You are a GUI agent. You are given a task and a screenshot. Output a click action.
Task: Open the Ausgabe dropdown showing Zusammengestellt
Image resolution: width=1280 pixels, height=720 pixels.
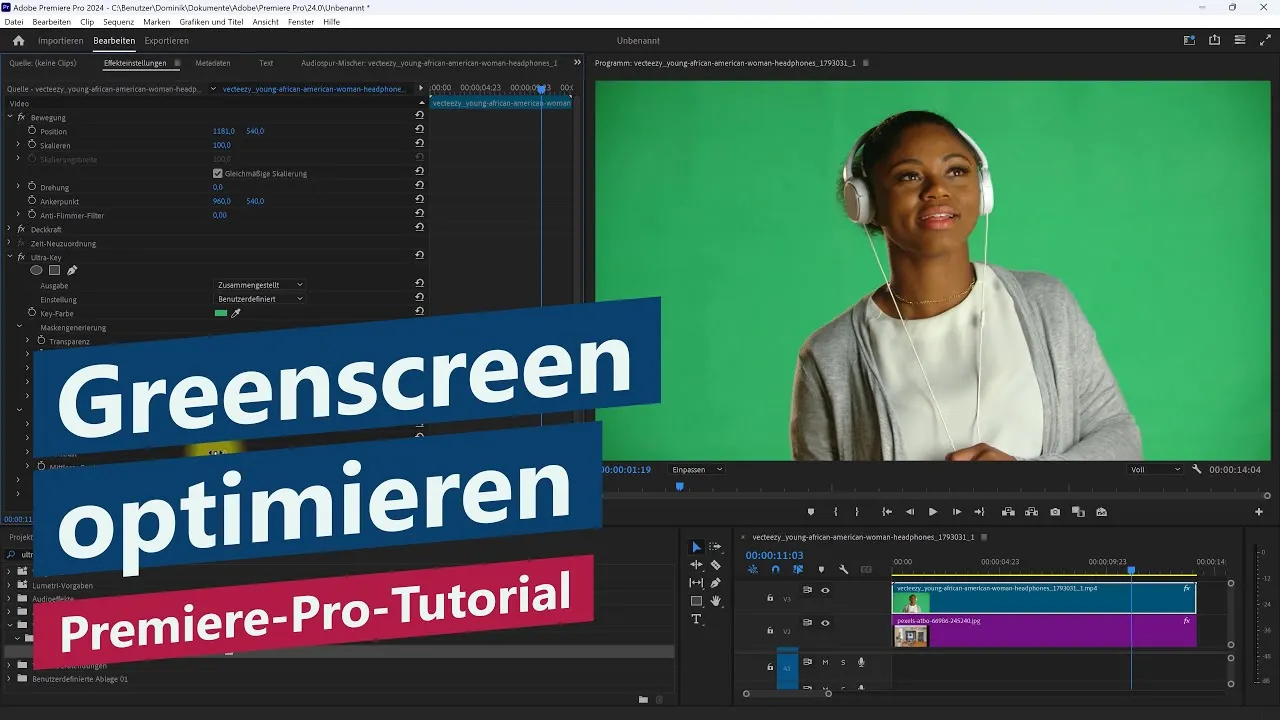pyautogui.click(x=258, y=285)
